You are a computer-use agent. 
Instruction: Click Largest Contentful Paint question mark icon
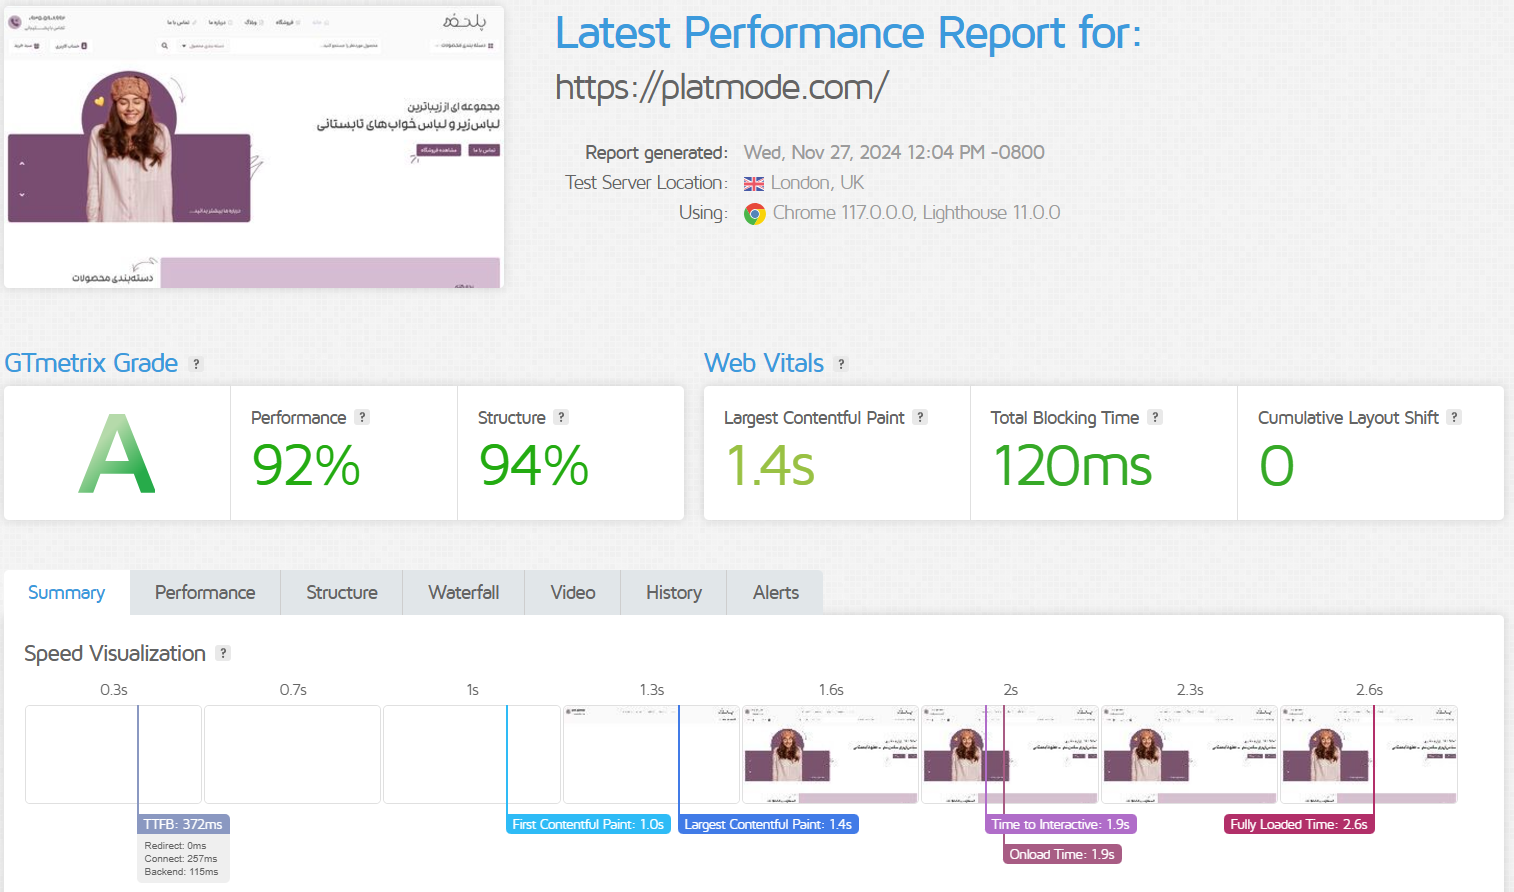[x=920, y=418]
